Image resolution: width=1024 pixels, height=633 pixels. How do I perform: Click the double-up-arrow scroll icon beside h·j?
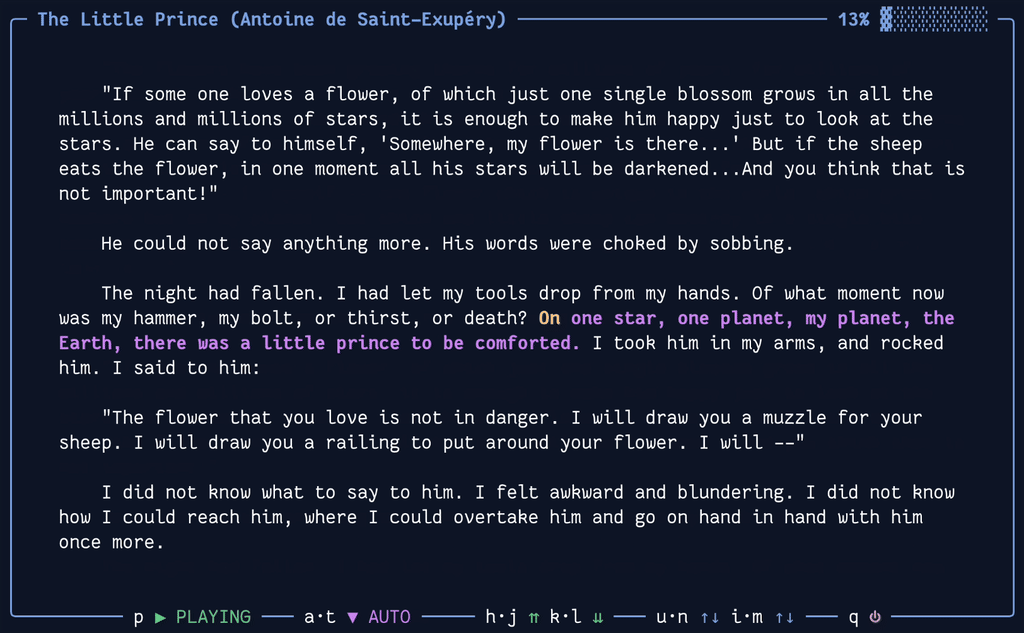coord(533,617)
